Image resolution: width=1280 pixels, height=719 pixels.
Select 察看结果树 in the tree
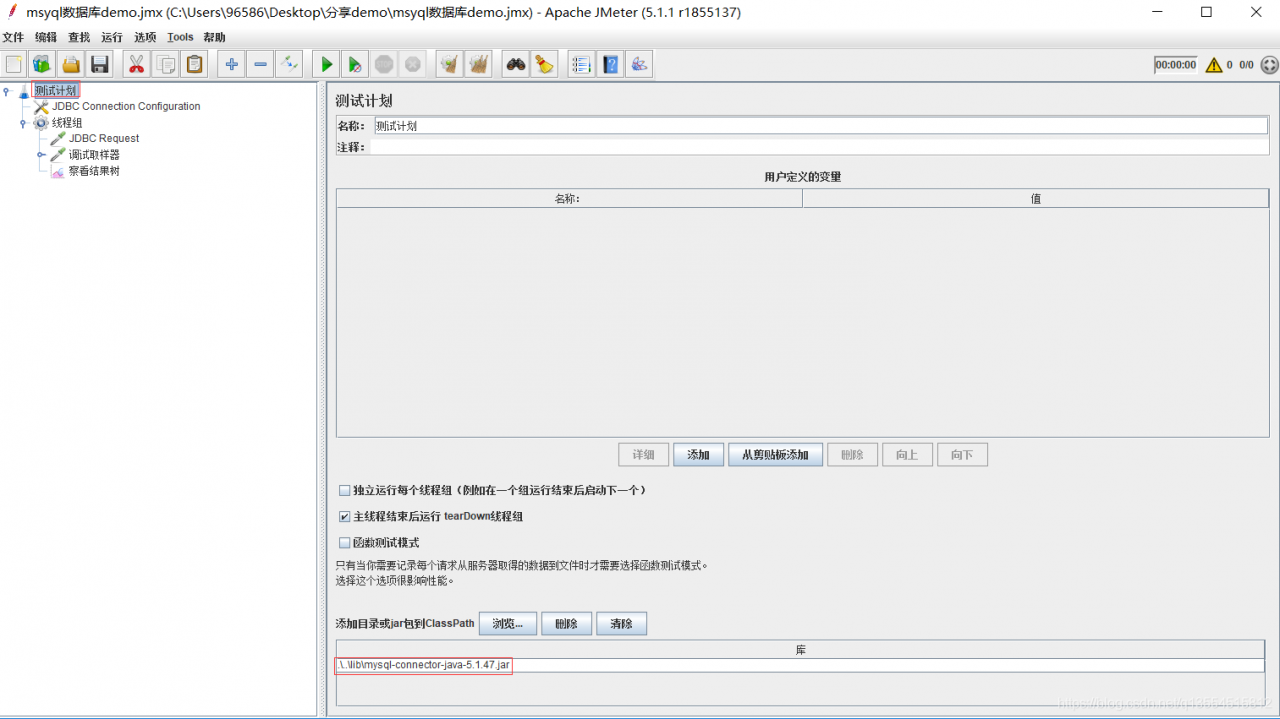94,171
